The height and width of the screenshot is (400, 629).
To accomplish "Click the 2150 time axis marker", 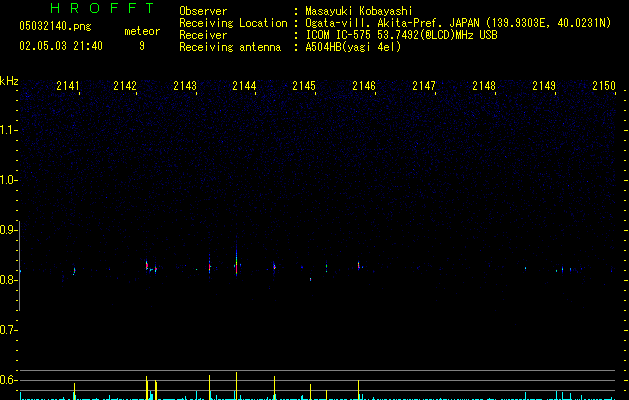I will 604,85.
